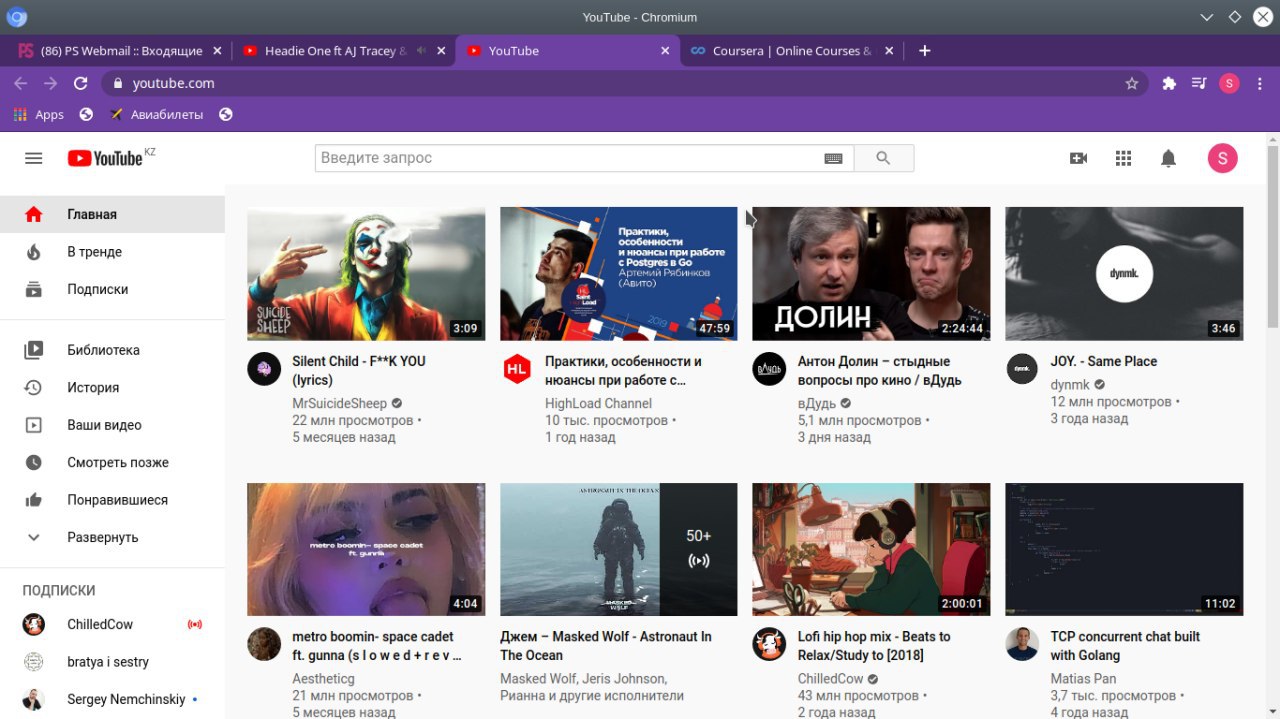
Task: Switch to Coursera Online Courses tab
Action: (x=791, y=51)
